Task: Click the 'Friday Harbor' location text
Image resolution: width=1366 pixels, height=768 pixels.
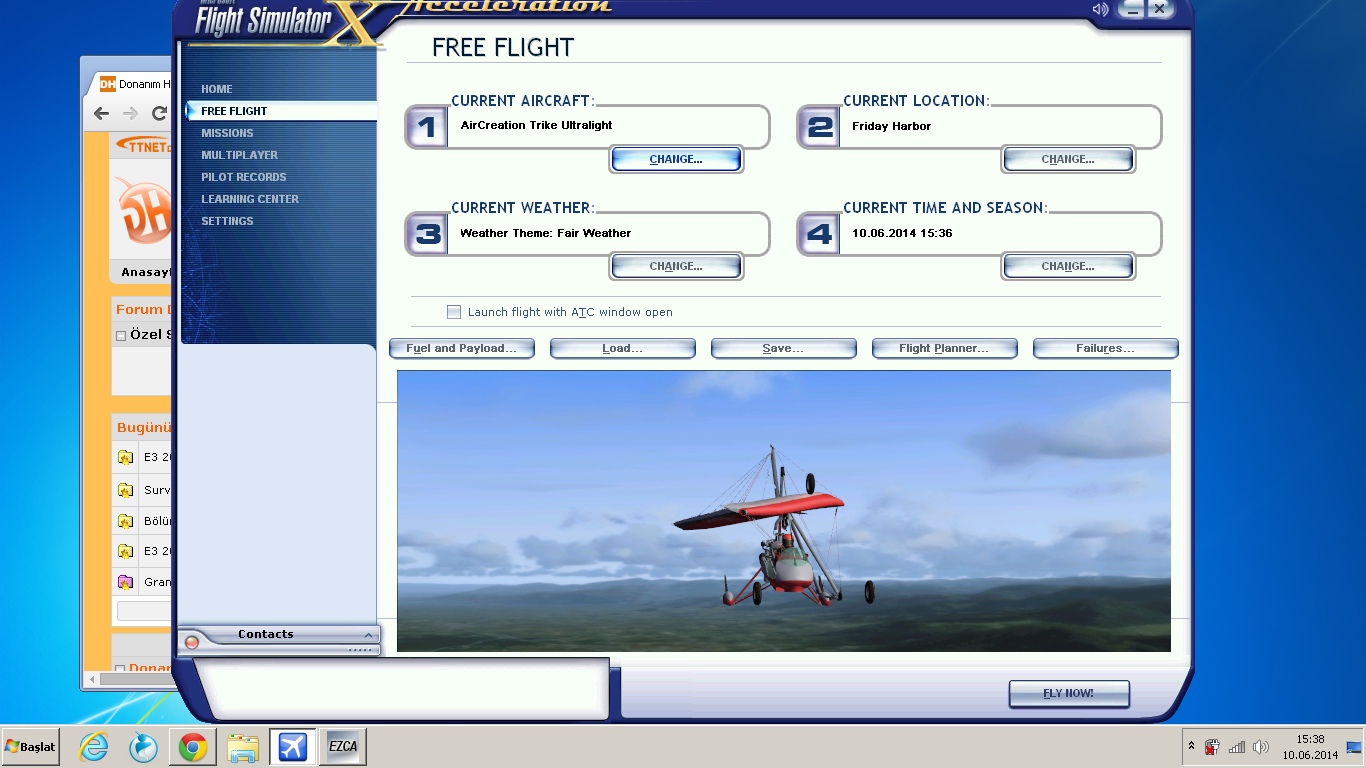Action: [x=891, y=126]
